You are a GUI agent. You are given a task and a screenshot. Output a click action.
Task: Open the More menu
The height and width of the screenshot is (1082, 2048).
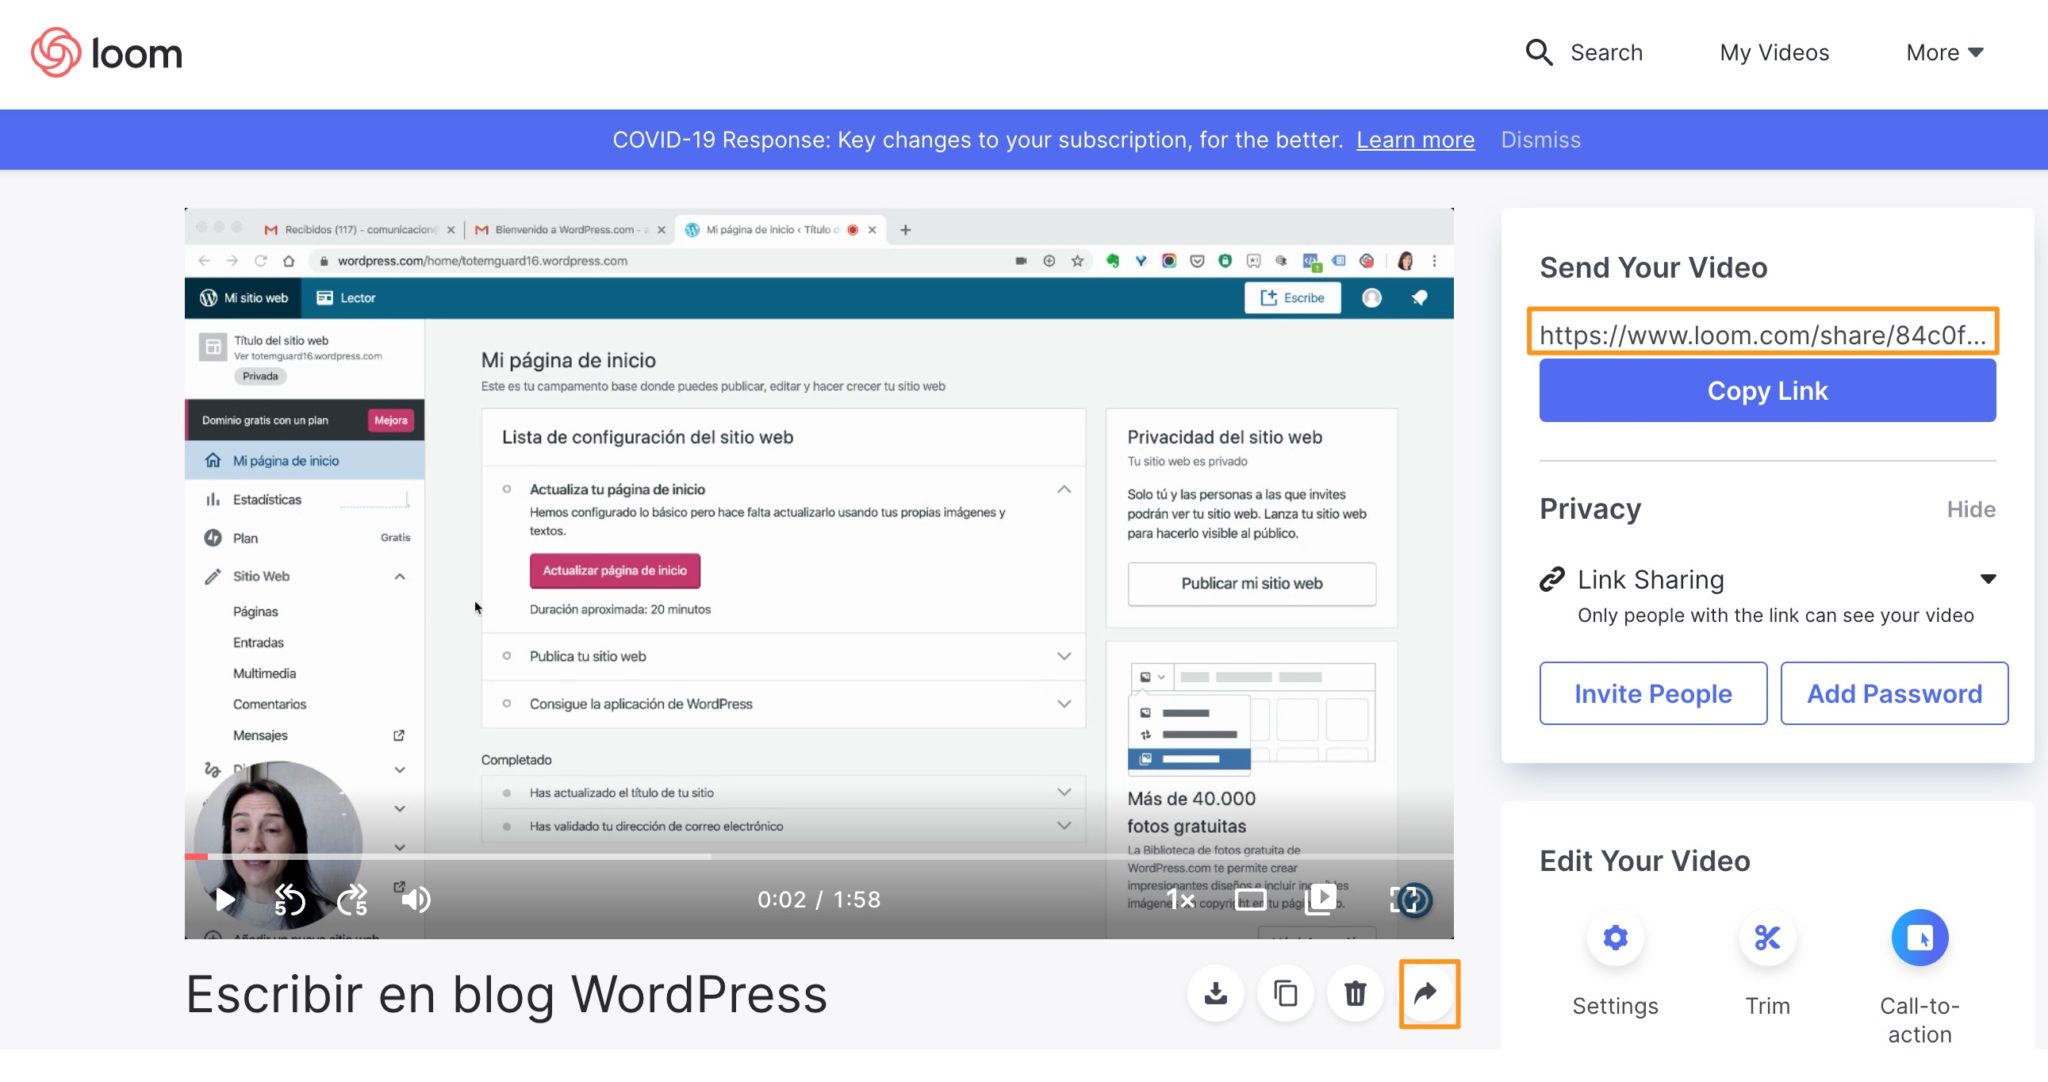[1943, 52]
